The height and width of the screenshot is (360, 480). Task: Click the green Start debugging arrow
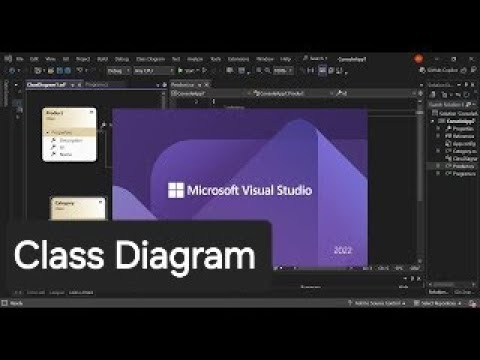[180, 70]
